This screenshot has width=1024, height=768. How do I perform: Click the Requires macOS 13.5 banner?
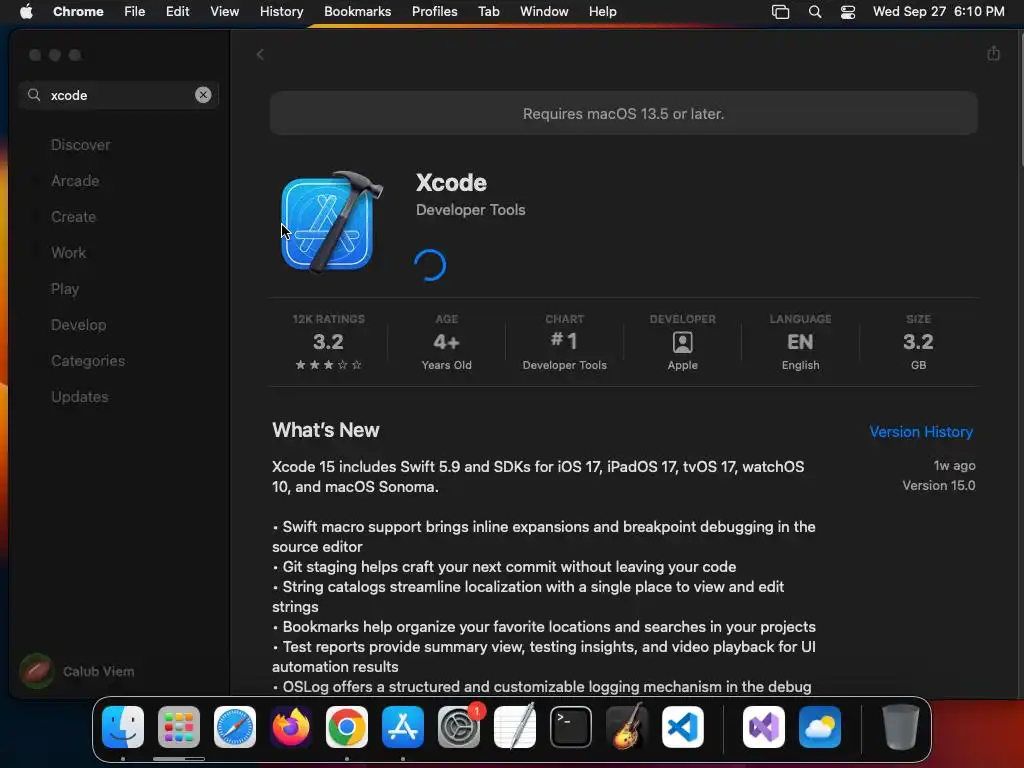pyautogui.click(x=624, y=114)
